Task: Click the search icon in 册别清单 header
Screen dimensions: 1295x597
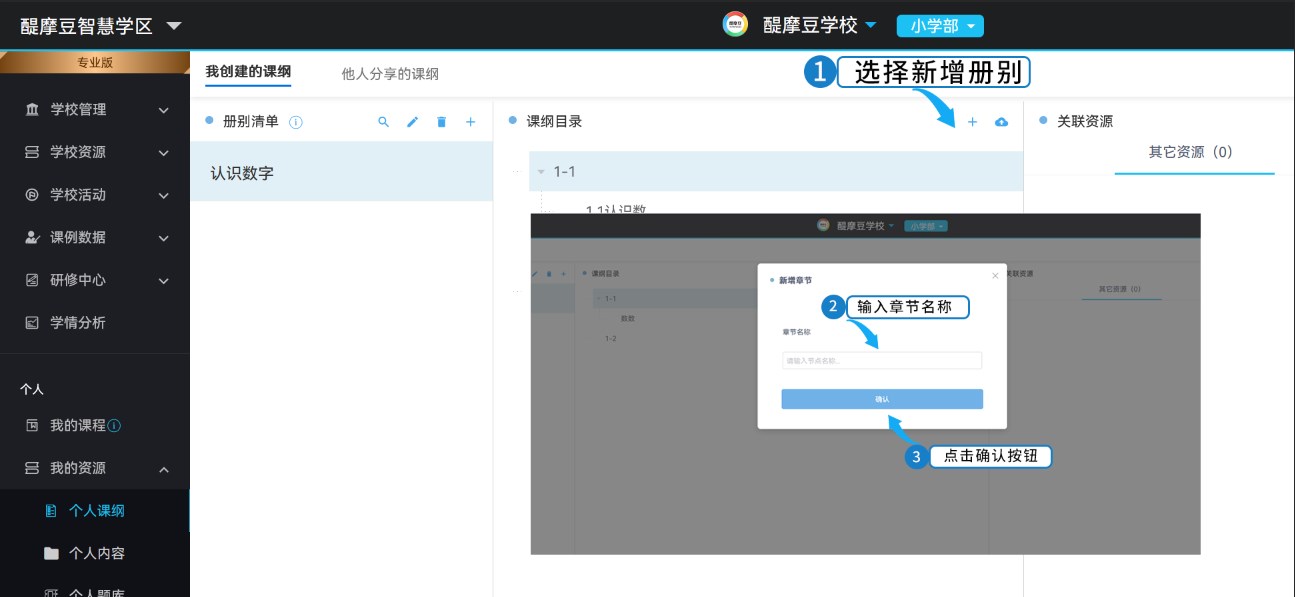Action: pyautogui.click(x=383, y=122)
